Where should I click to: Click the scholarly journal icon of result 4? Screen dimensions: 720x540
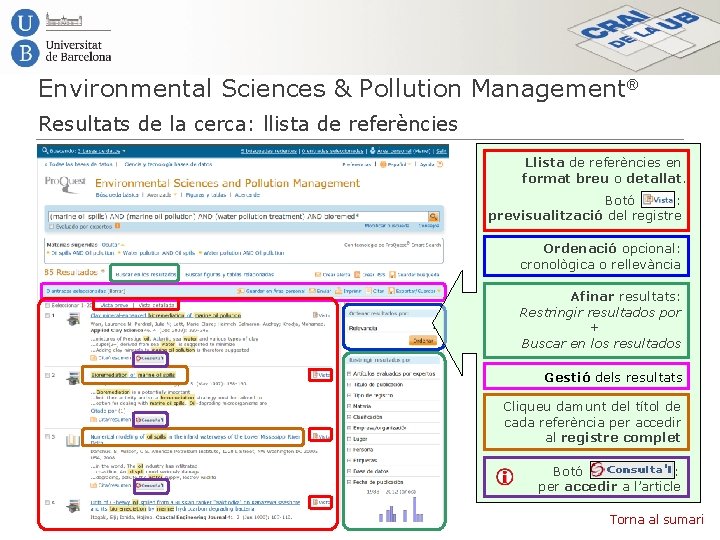point(73,506)
